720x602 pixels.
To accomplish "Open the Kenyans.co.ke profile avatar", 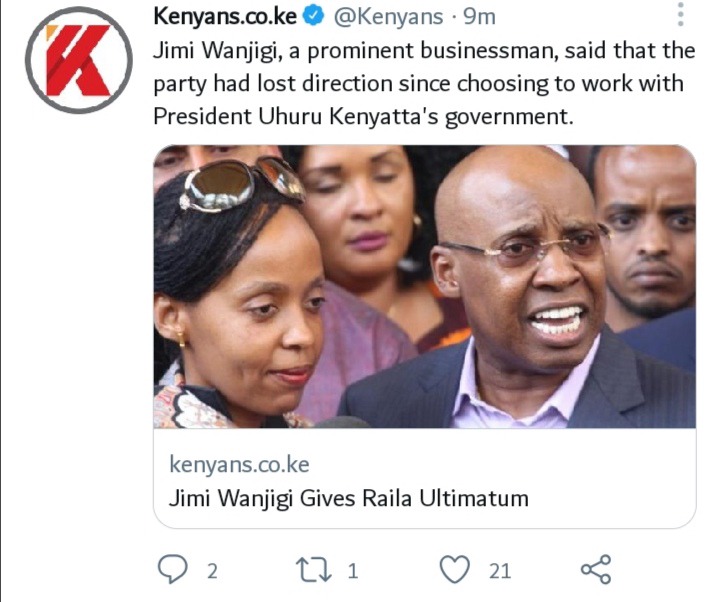I will [x=79, y=60].
